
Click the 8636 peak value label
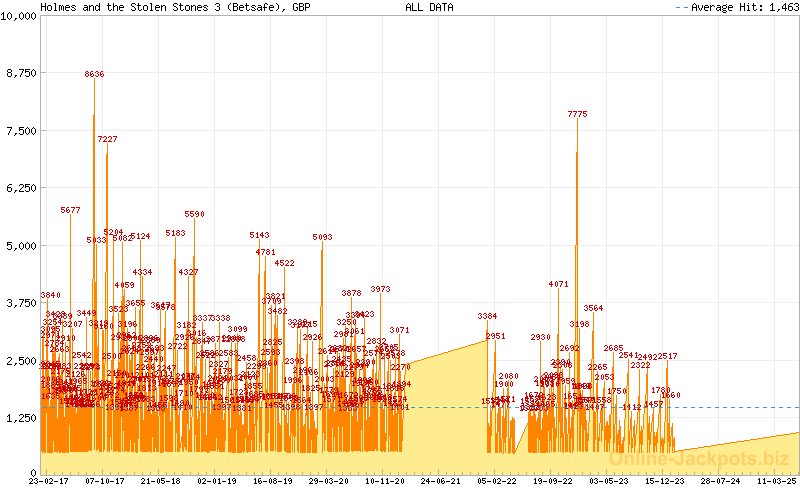point(95,74)
